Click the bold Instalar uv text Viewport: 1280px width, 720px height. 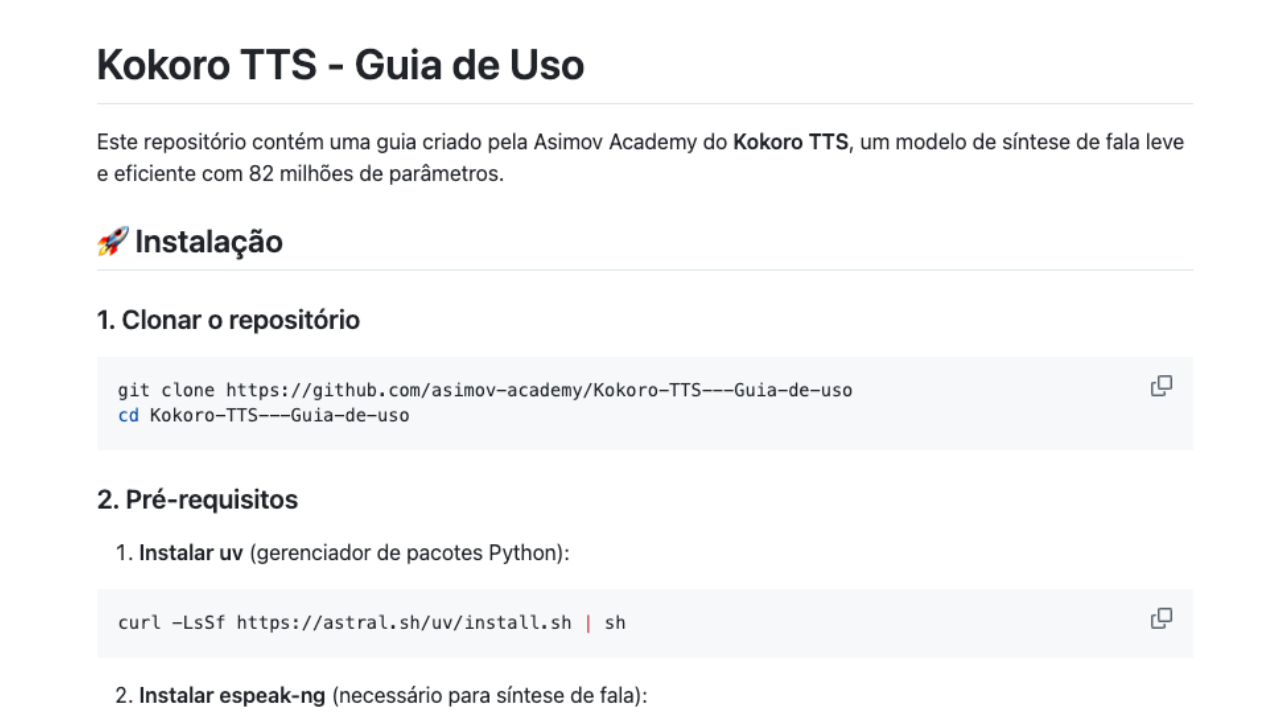pyautogui.click(x=190, y=553)
